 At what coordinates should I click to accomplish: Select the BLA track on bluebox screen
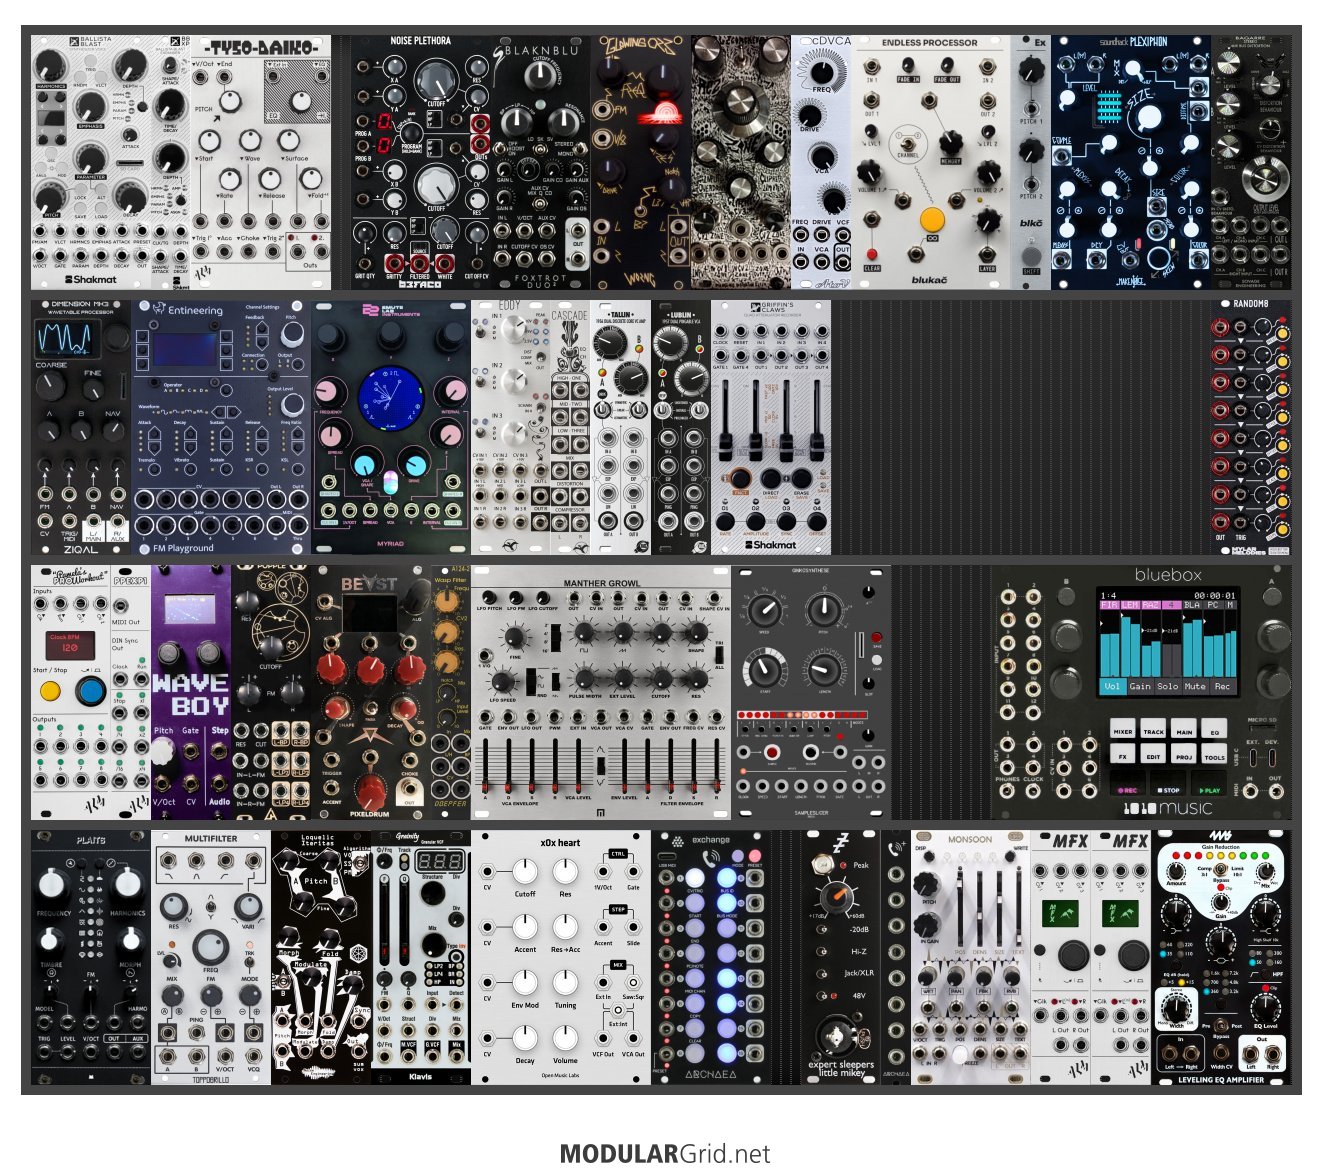[x=1192, y=605]
